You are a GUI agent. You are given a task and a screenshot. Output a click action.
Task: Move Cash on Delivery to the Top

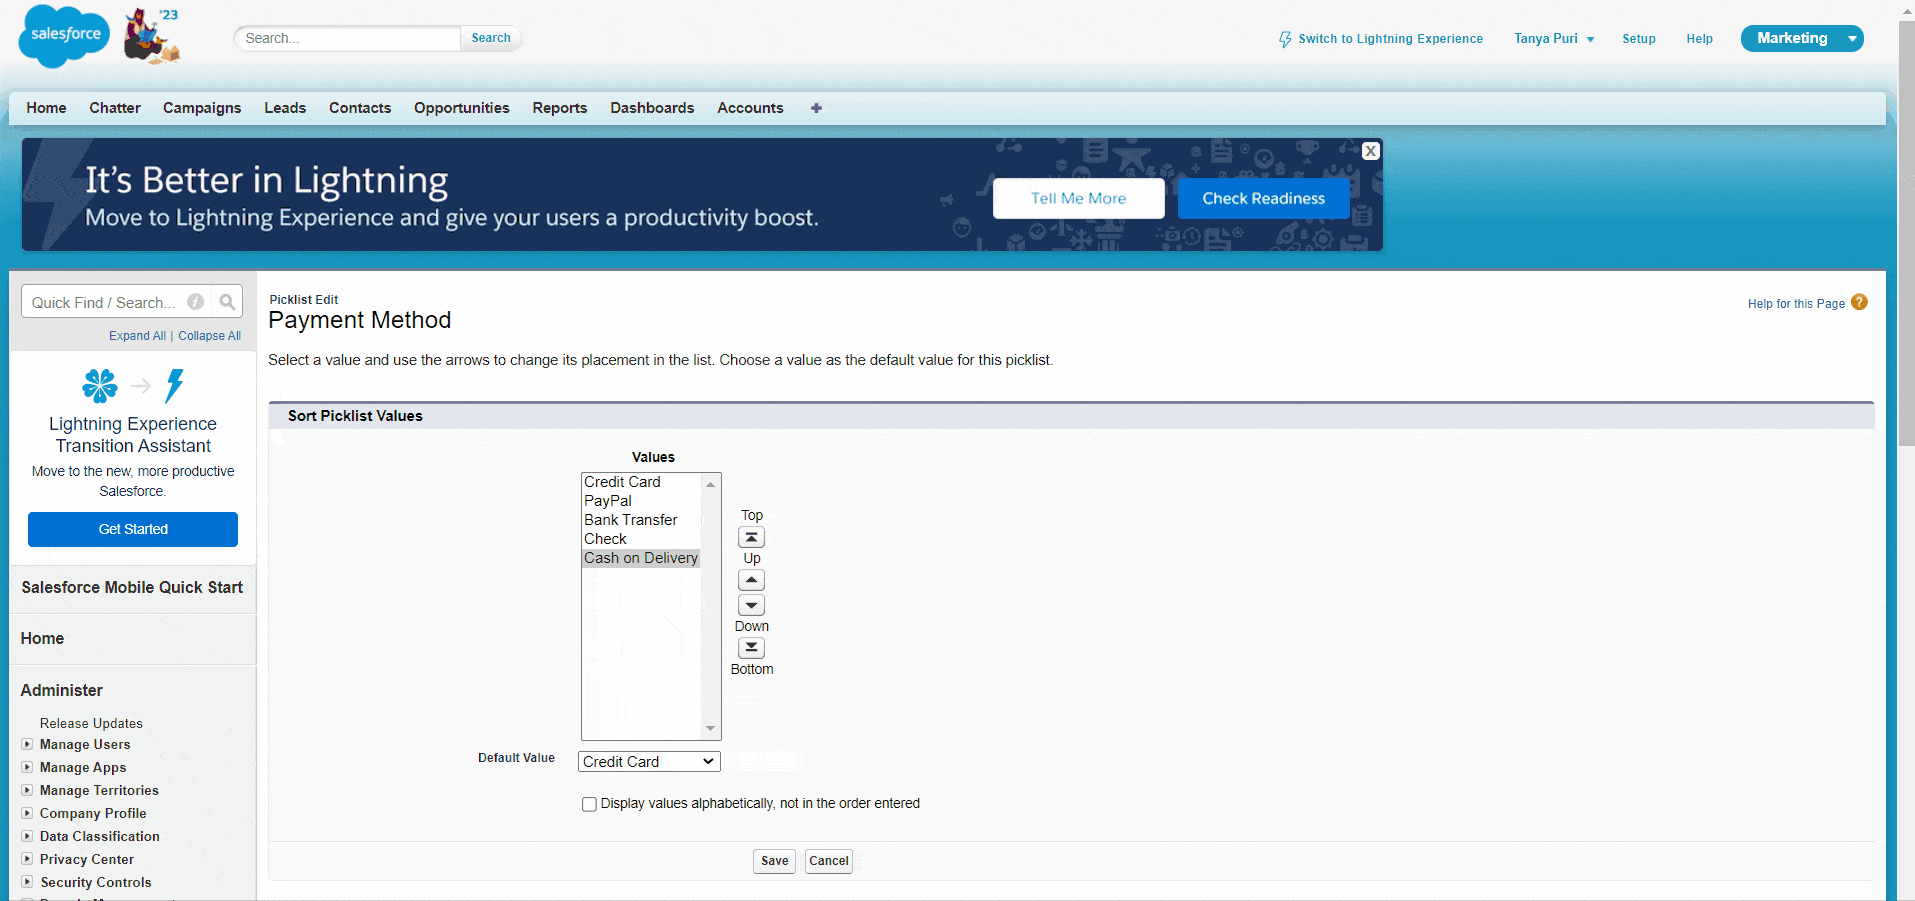click(751, 537)
